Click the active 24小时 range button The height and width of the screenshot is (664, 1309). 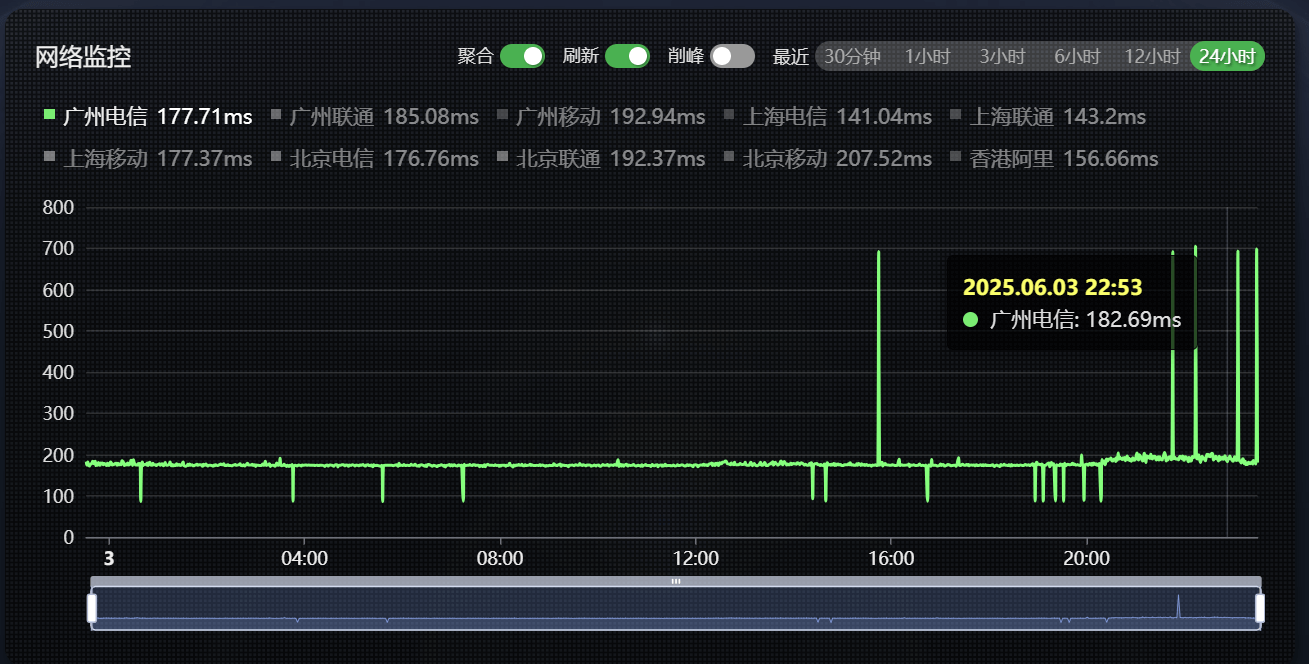click(x=1227, y=57)
